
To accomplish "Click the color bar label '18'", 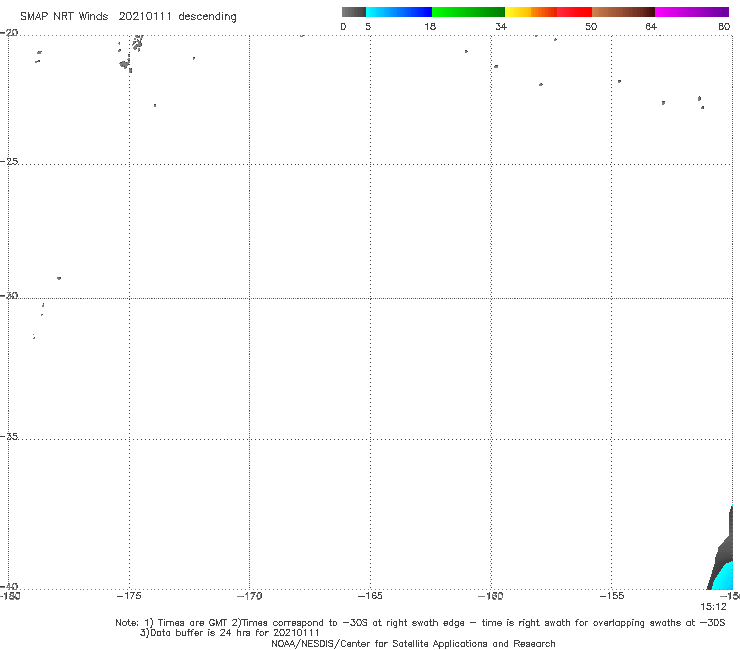I will tap(430, 26).
